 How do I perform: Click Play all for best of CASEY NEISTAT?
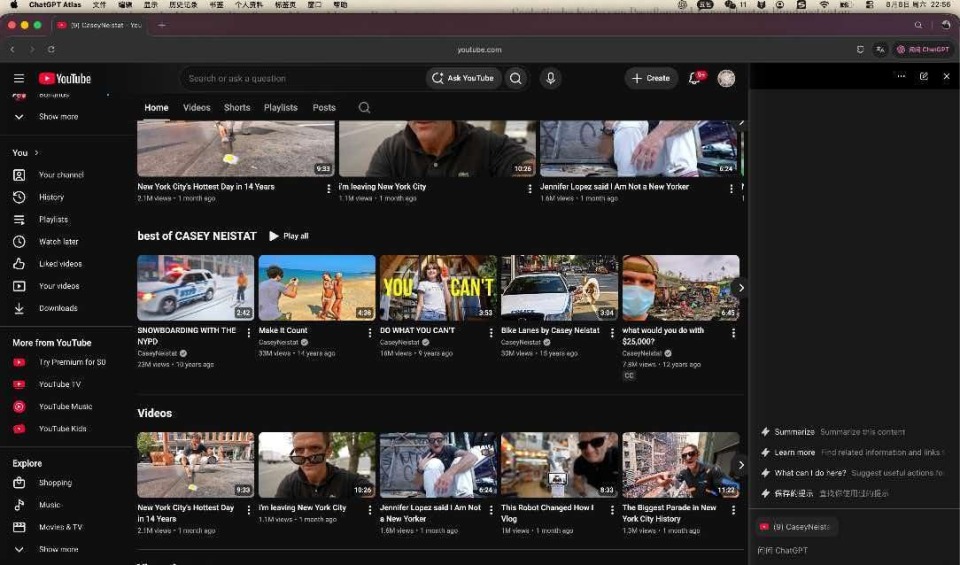pos(289,236)
